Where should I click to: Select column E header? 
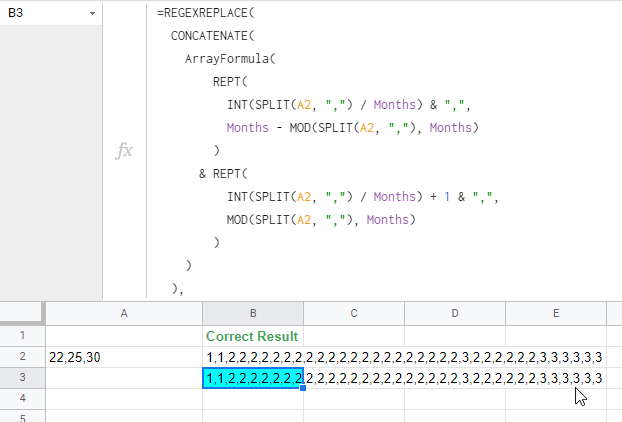[x=556, y=314]
